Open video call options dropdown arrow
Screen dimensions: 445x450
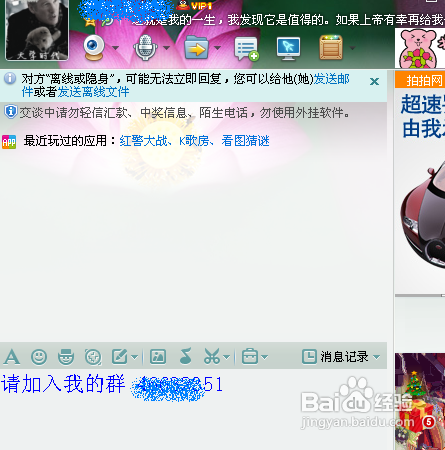115,48
